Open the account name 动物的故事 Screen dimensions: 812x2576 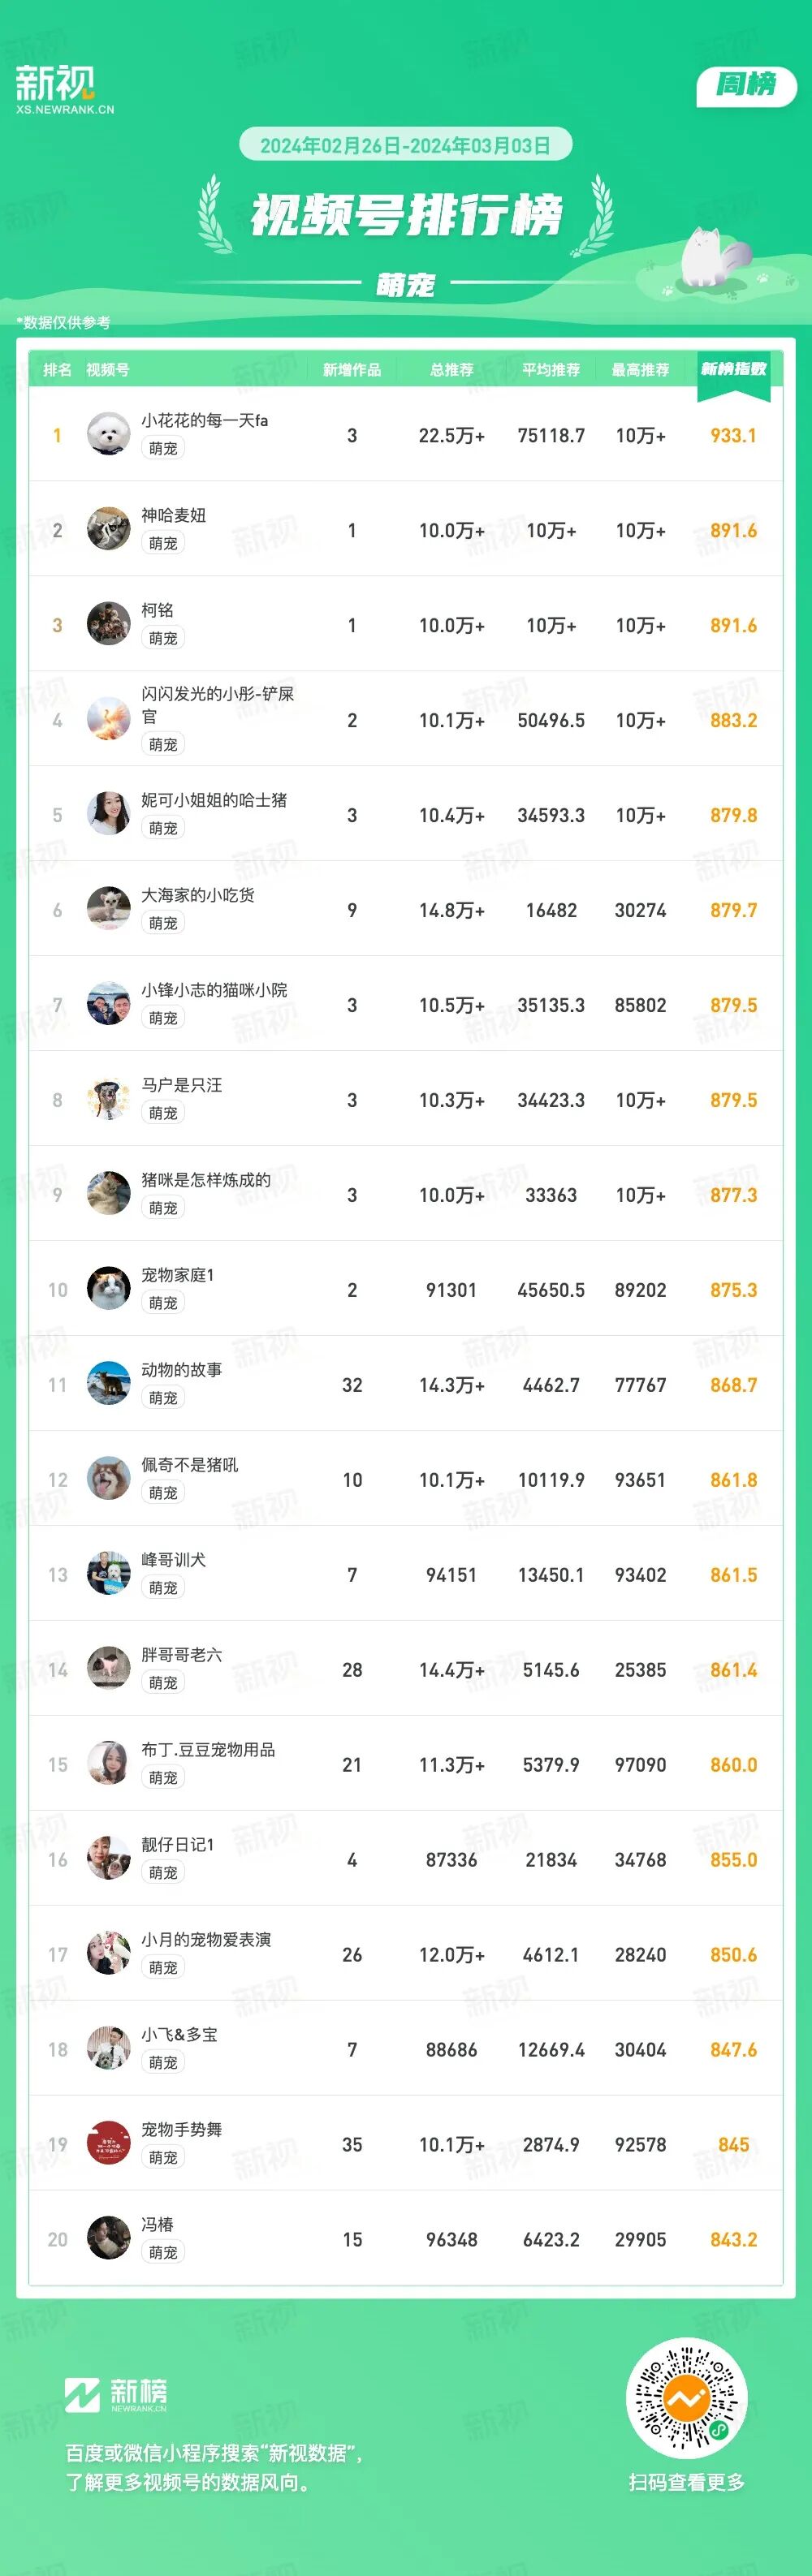(x=182, y=1370)
